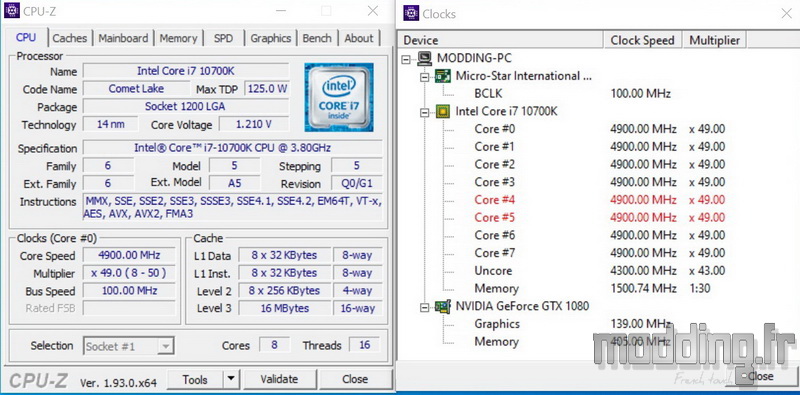Open the Socket #1 selection dropdown
This screenshot has height=395, width=800.
165,347
